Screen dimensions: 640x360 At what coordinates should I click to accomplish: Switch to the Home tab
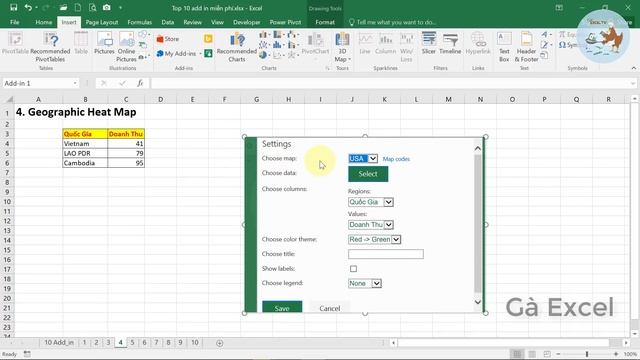(x=44, y=22)
